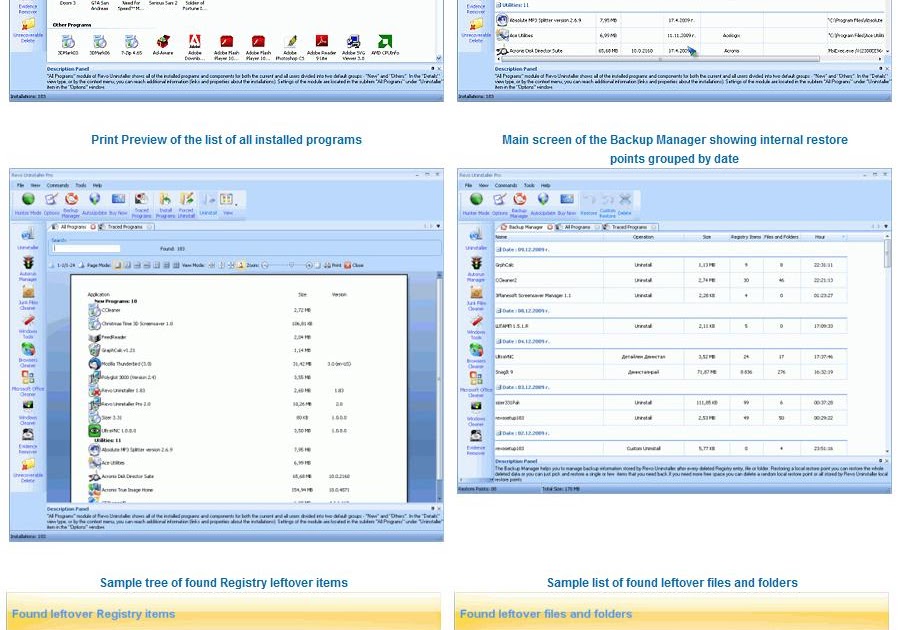Click the Custom Restore icon in Backup Manager toolbar
This screenshot has width=900, height=630.
click(x=607, y=205)
